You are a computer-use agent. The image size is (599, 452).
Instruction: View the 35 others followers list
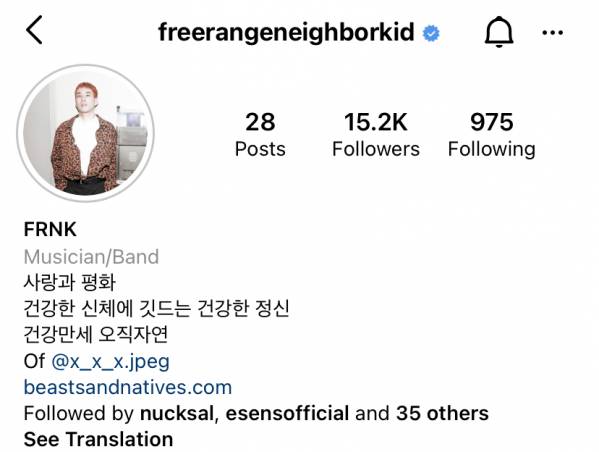(x=442, y=413)
